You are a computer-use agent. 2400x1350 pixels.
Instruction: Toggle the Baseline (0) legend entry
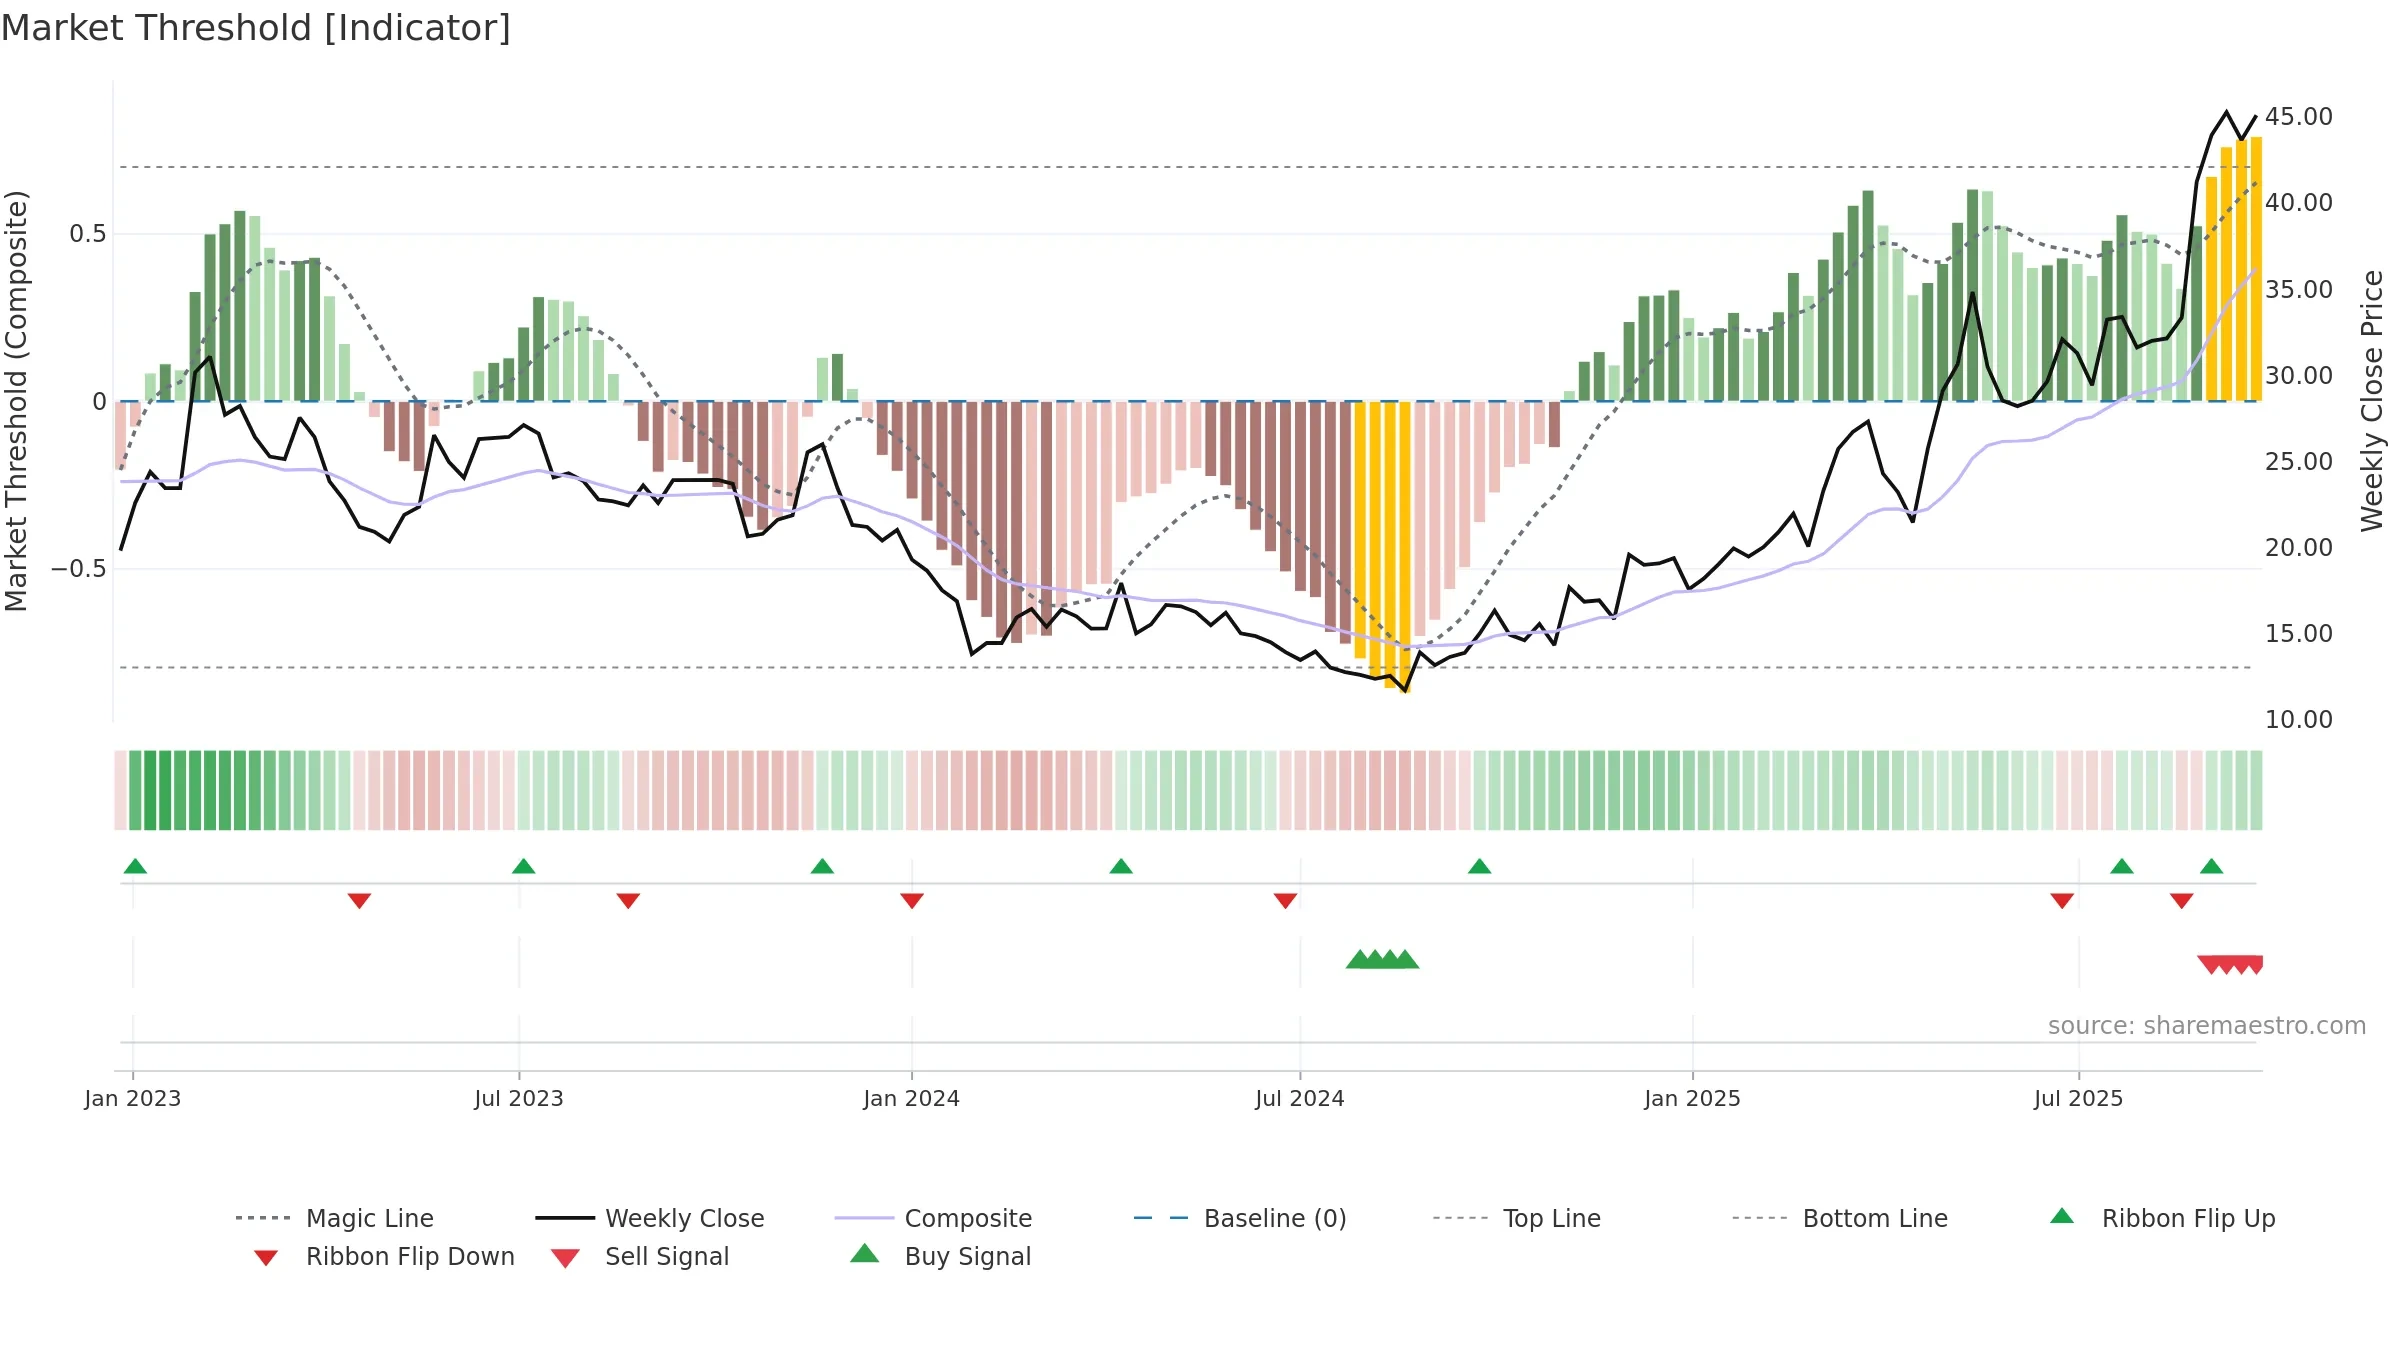(x=1240, y=1218)
